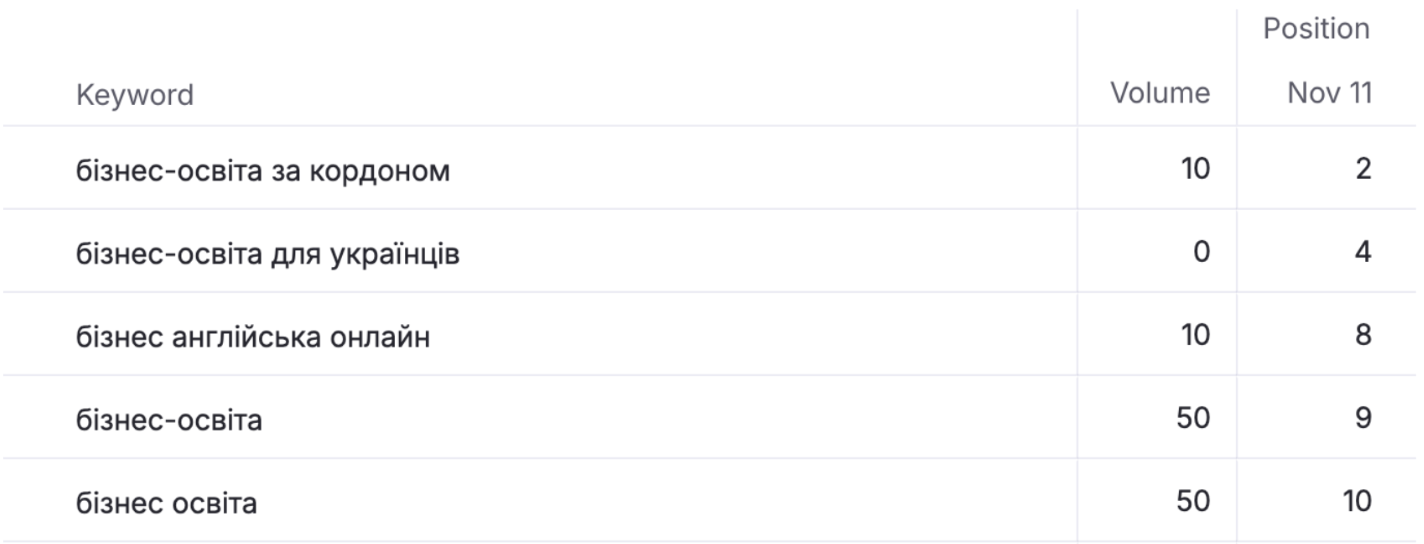Screen dimensions: 1424x544
Task: Click the бізнес-освіта keyword with hyphen
Action: point(170,419)
